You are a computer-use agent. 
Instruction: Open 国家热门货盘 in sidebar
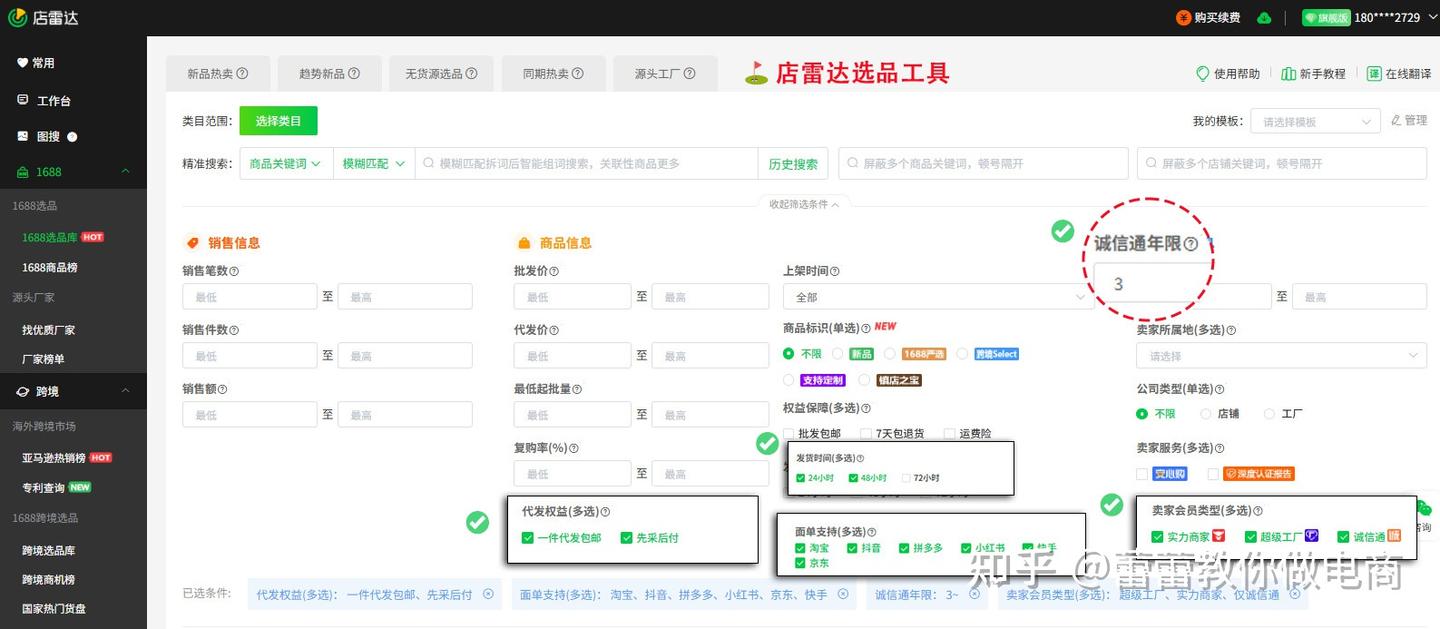54,609
